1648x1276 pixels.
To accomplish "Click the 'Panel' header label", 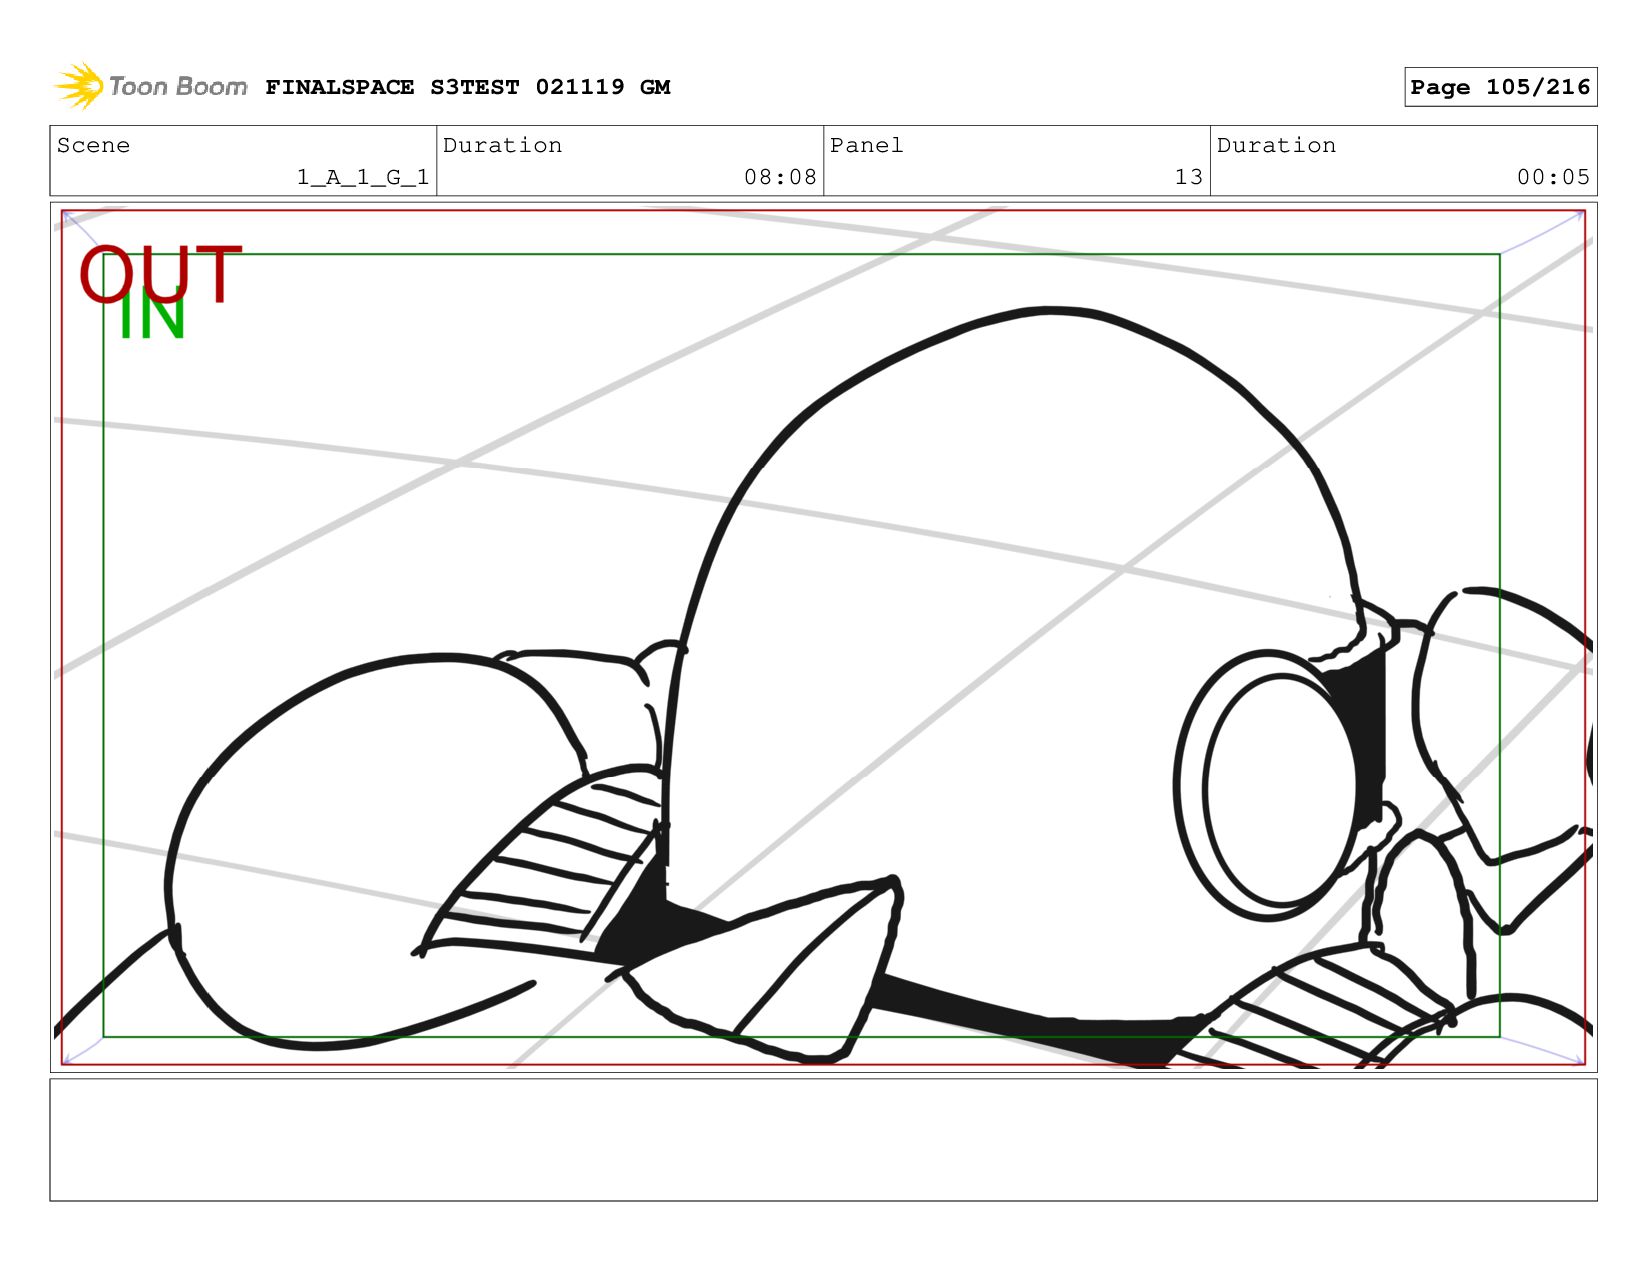I will 866,145.
